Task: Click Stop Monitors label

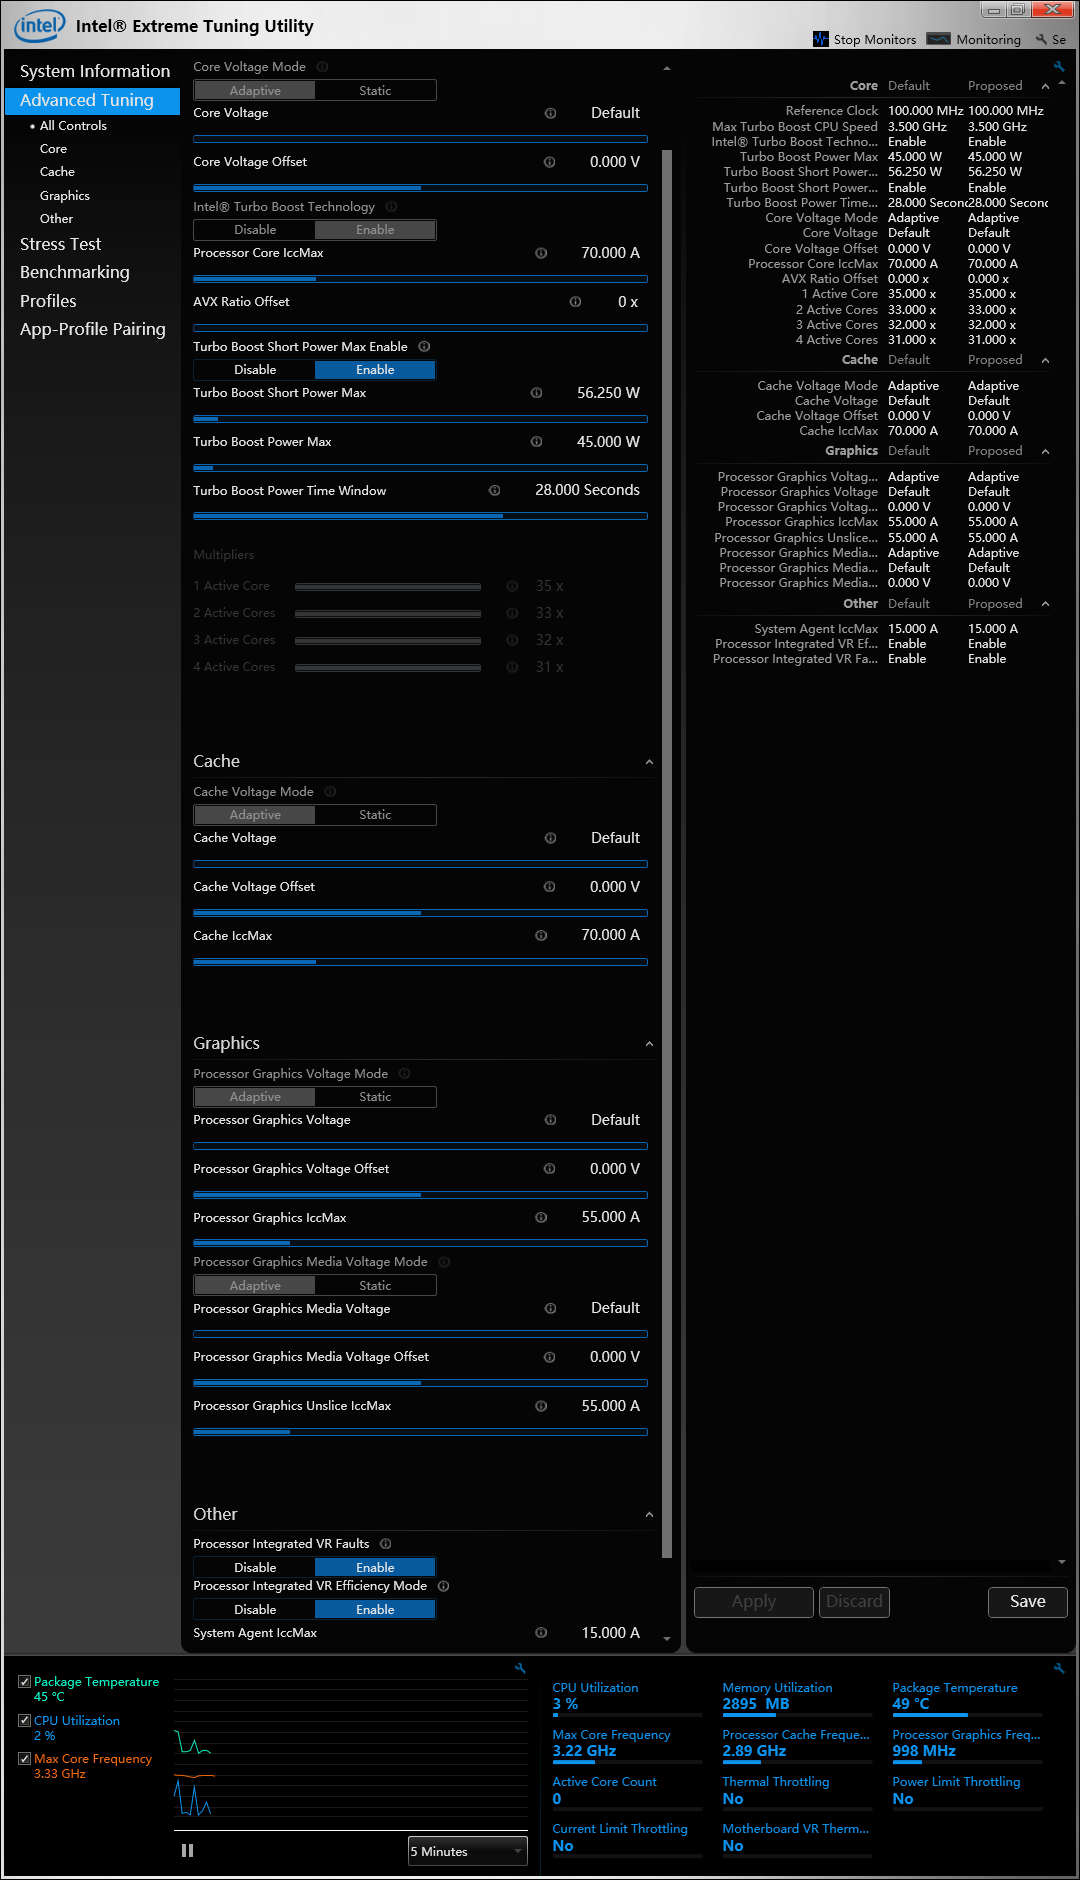Action: 875,40
